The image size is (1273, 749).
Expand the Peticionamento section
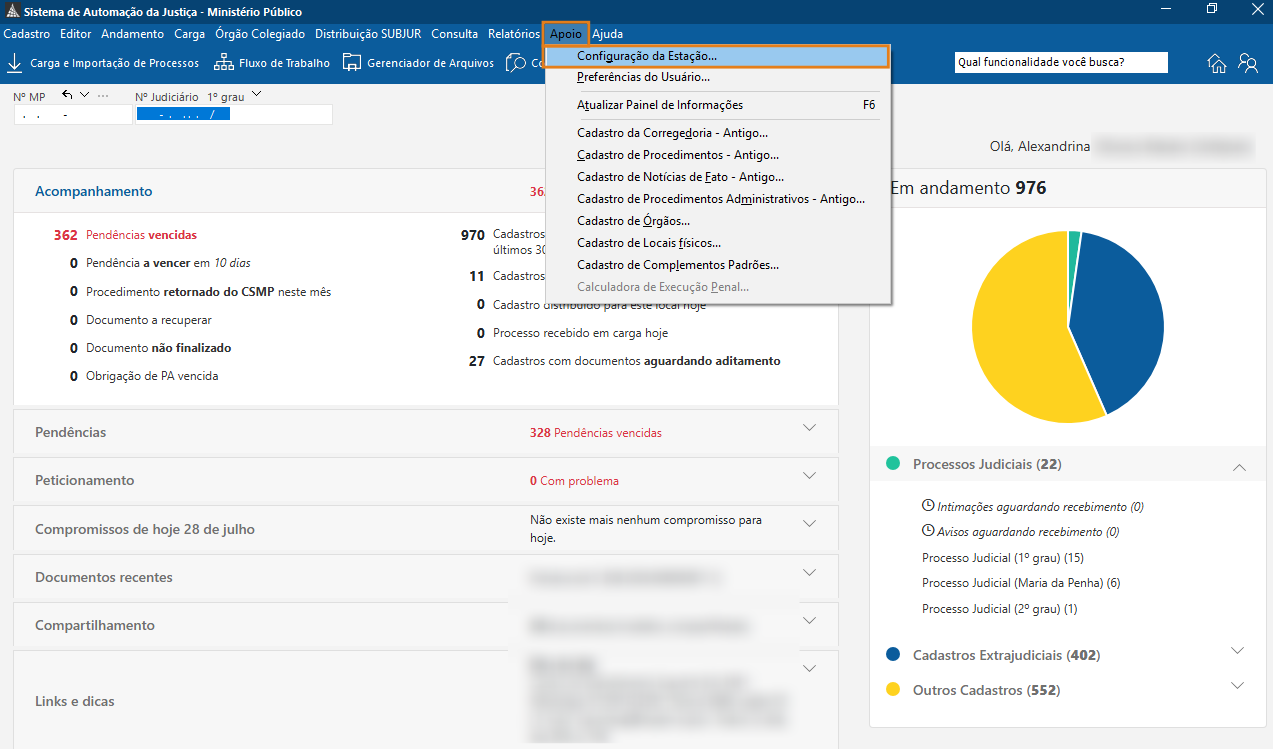click(x=810, y=476)
